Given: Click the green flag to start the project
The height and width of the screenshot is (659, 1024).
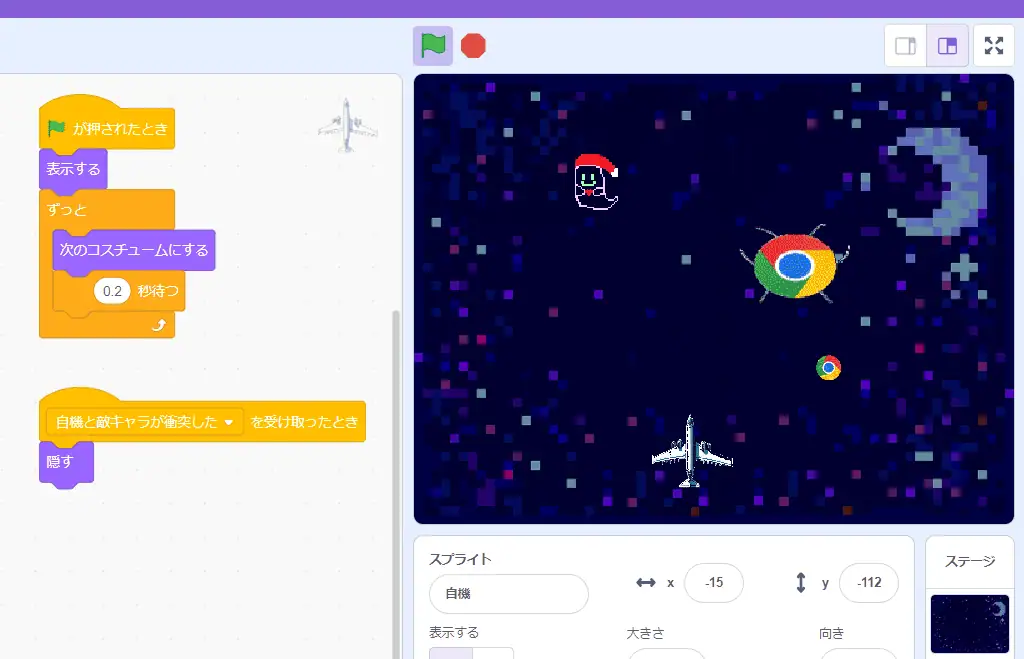Looking at the screenshot, I should [432, 46].
